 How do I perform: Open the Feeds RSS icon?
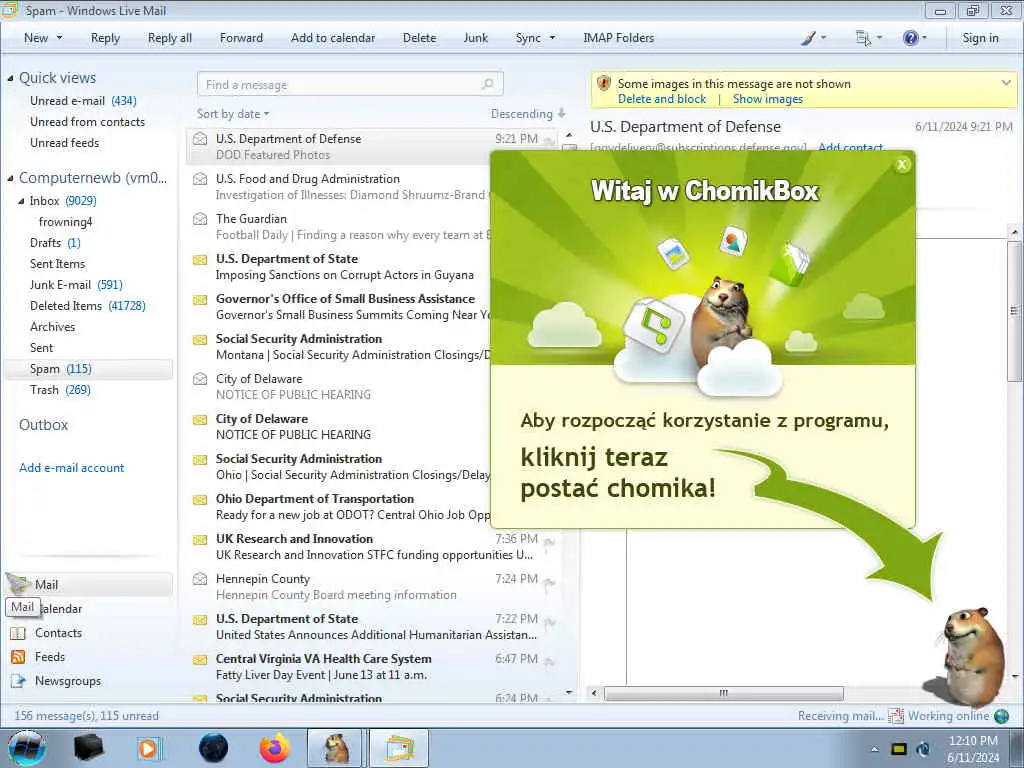(x=18, y=657)
